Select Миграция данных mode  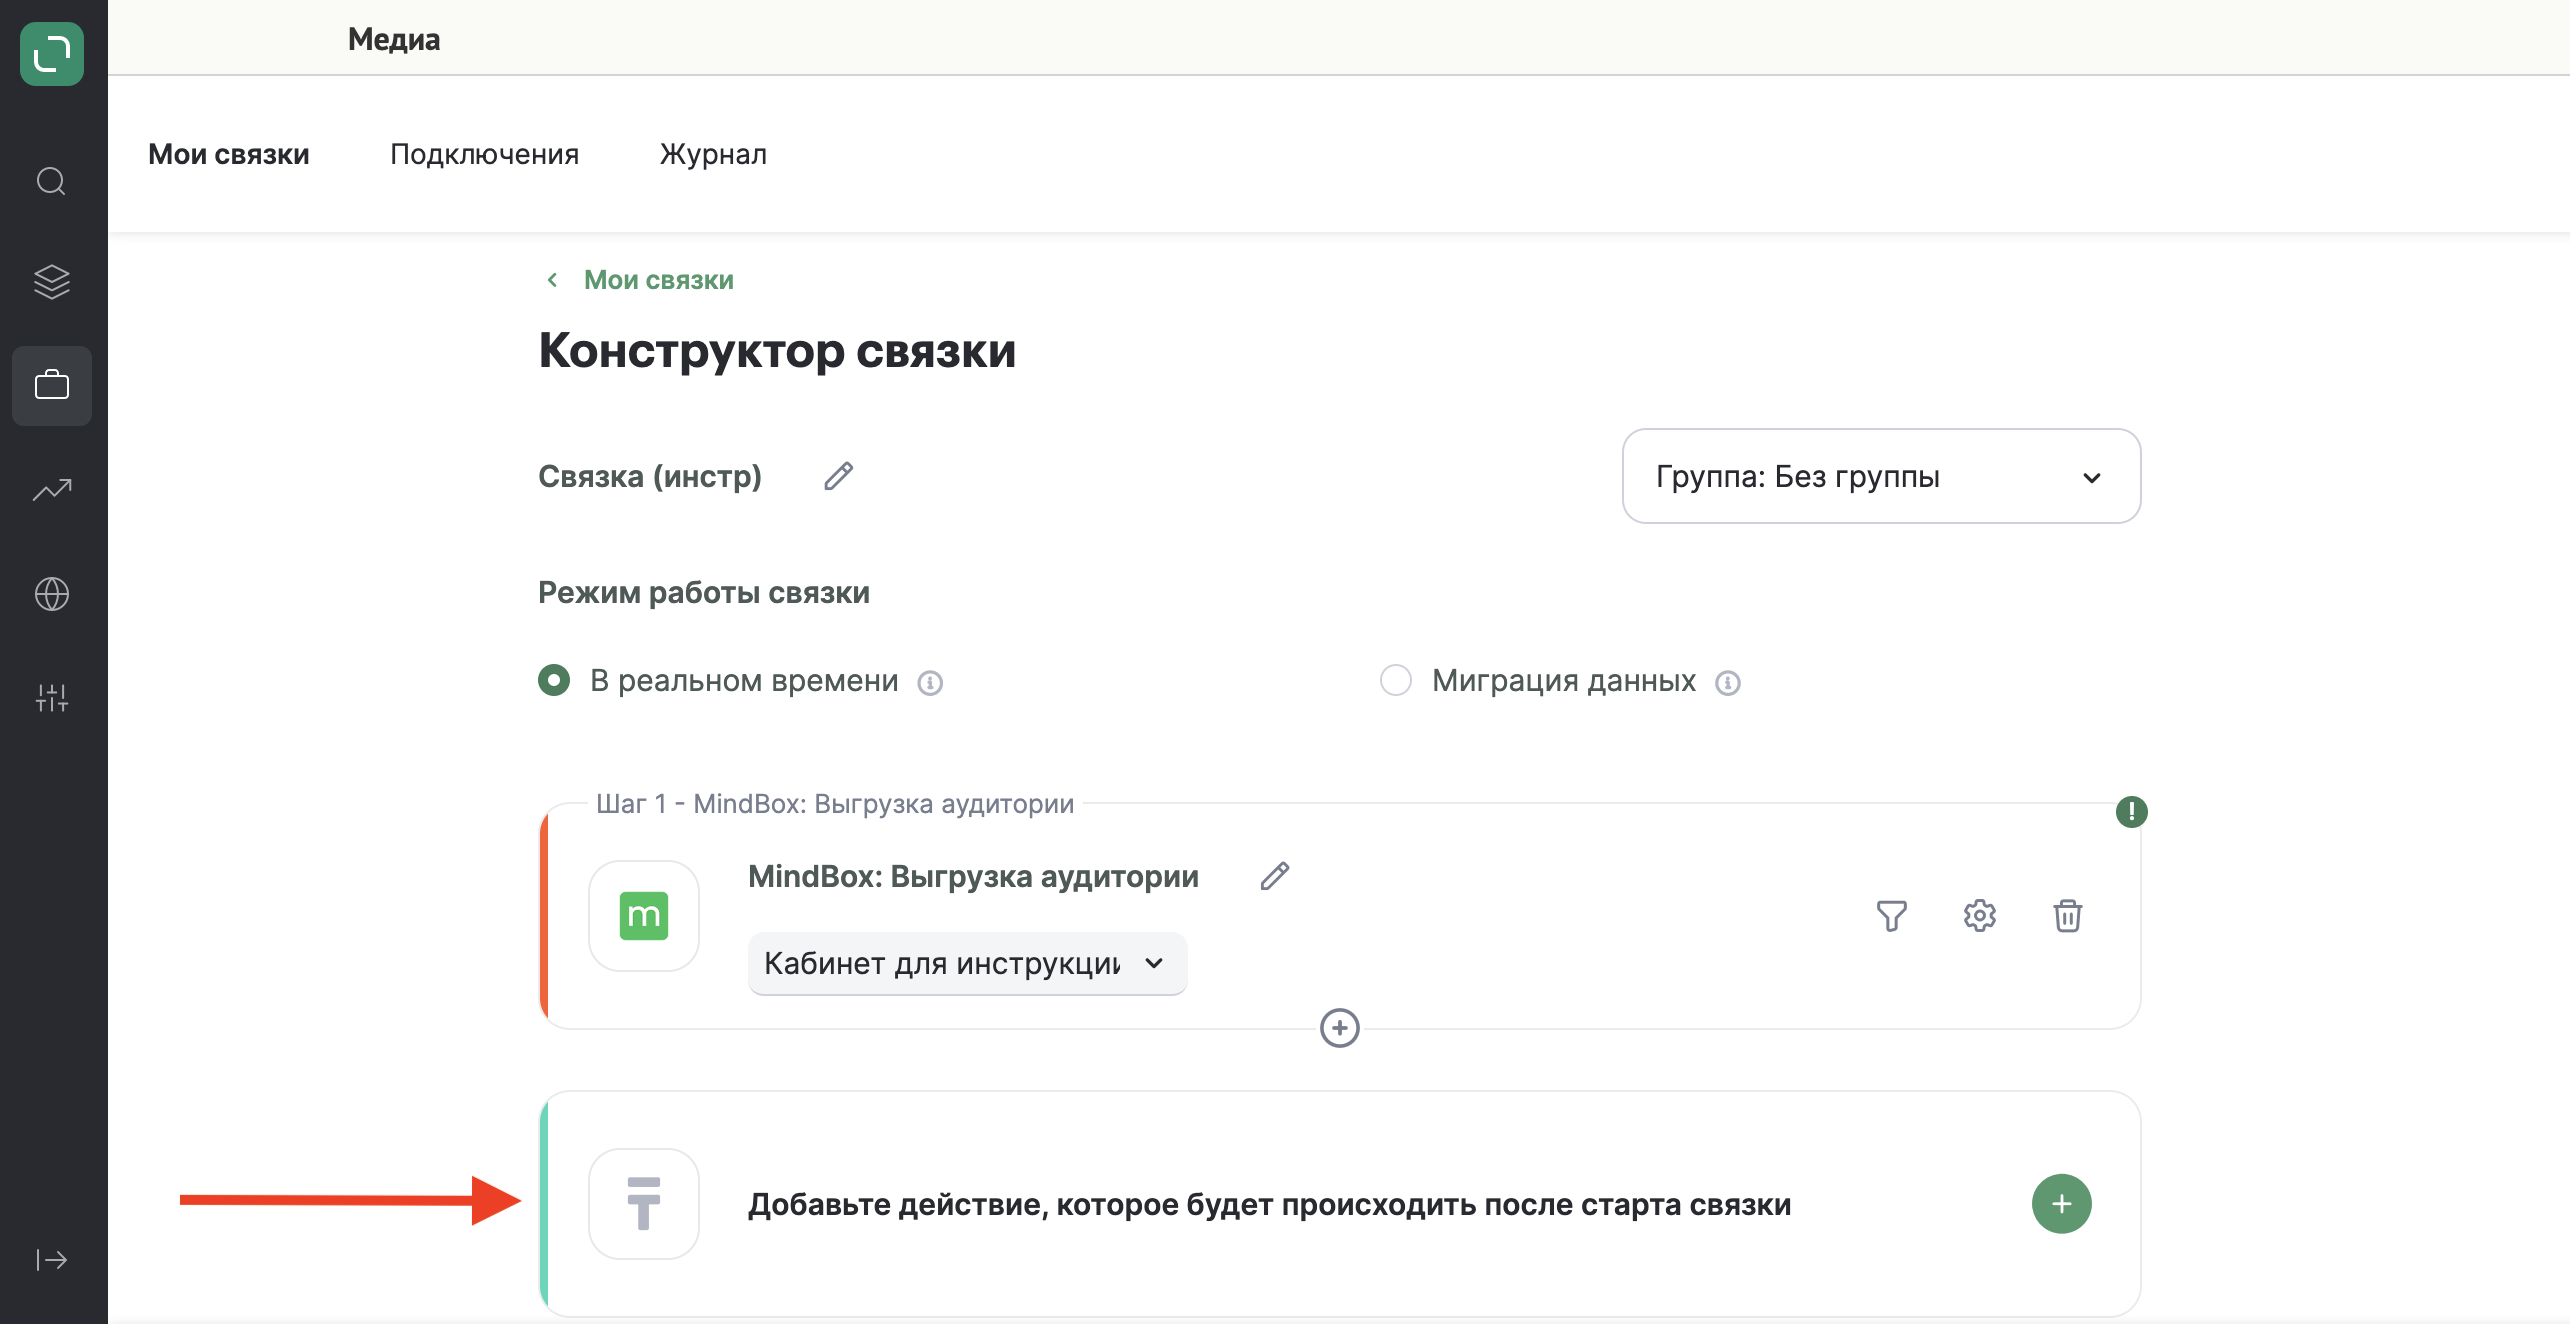[x=1395, y=680]
